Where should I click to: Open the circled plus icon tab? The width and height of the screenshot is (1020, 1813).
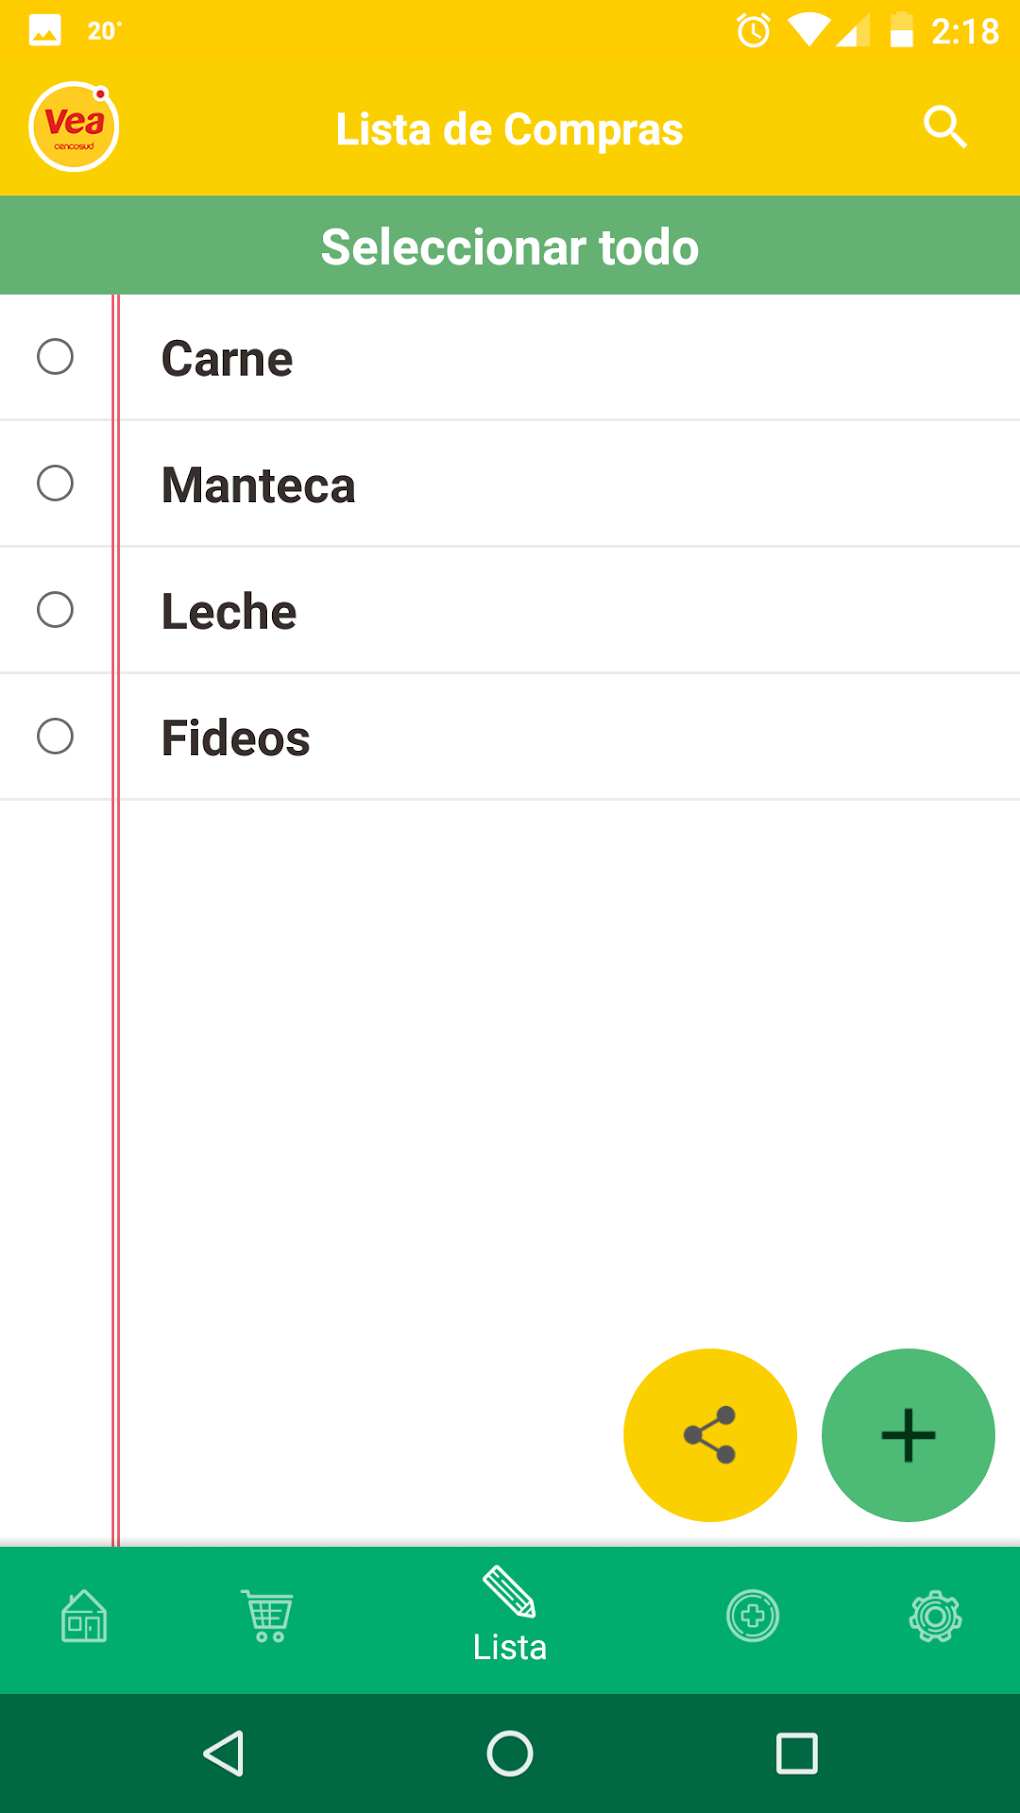pyautogui.click(x=752, y=1616)
